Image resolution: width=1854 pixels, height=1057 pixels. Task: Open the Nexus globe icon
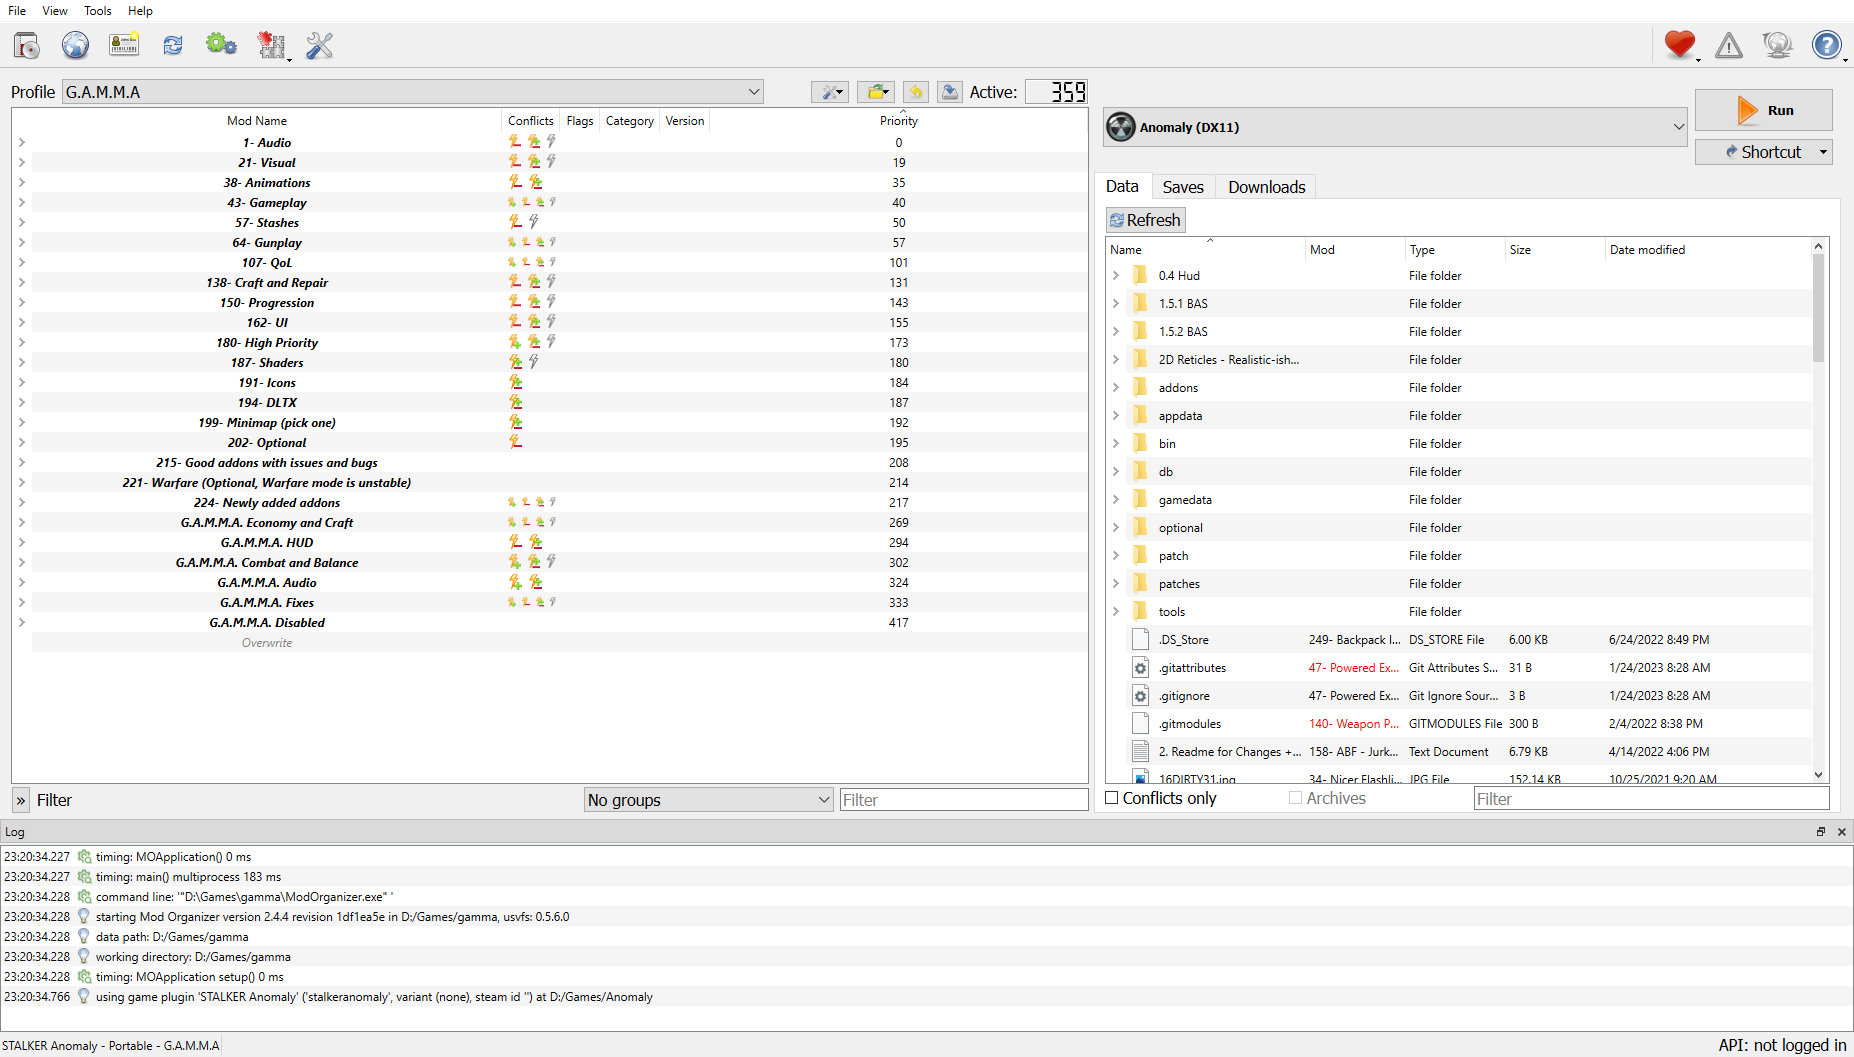(75, 45)
